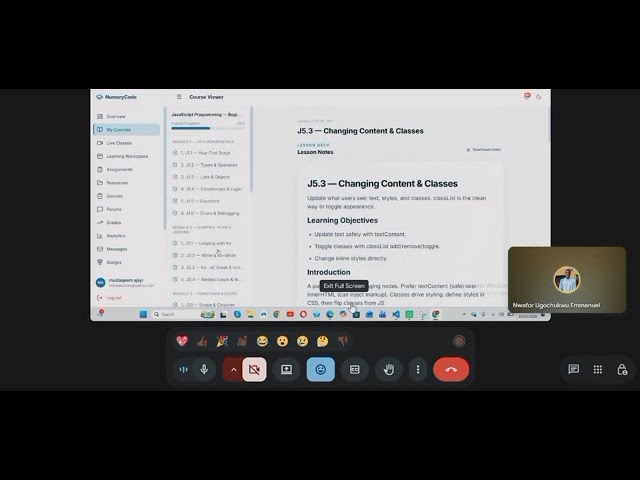Raise your hand in the meeting
Image resolution: width=640 pixels, height=480 pixels.
click(389, 369)
